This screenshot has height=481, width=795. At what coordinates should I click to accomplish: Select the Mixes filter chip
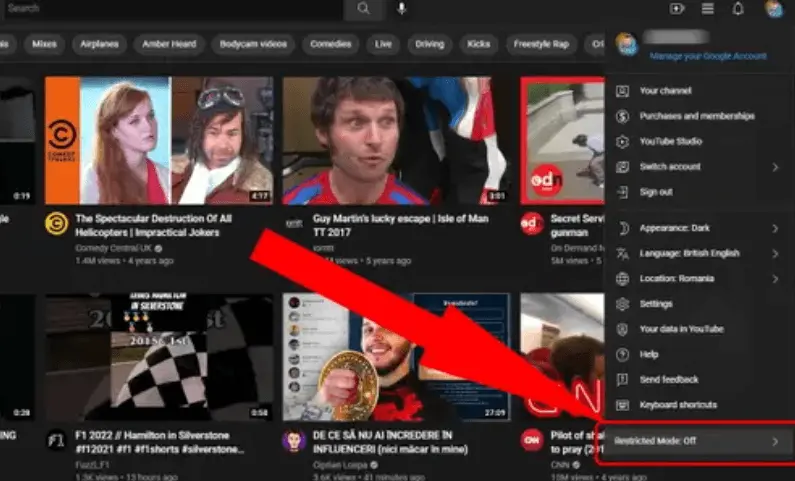tap(44, 44)
